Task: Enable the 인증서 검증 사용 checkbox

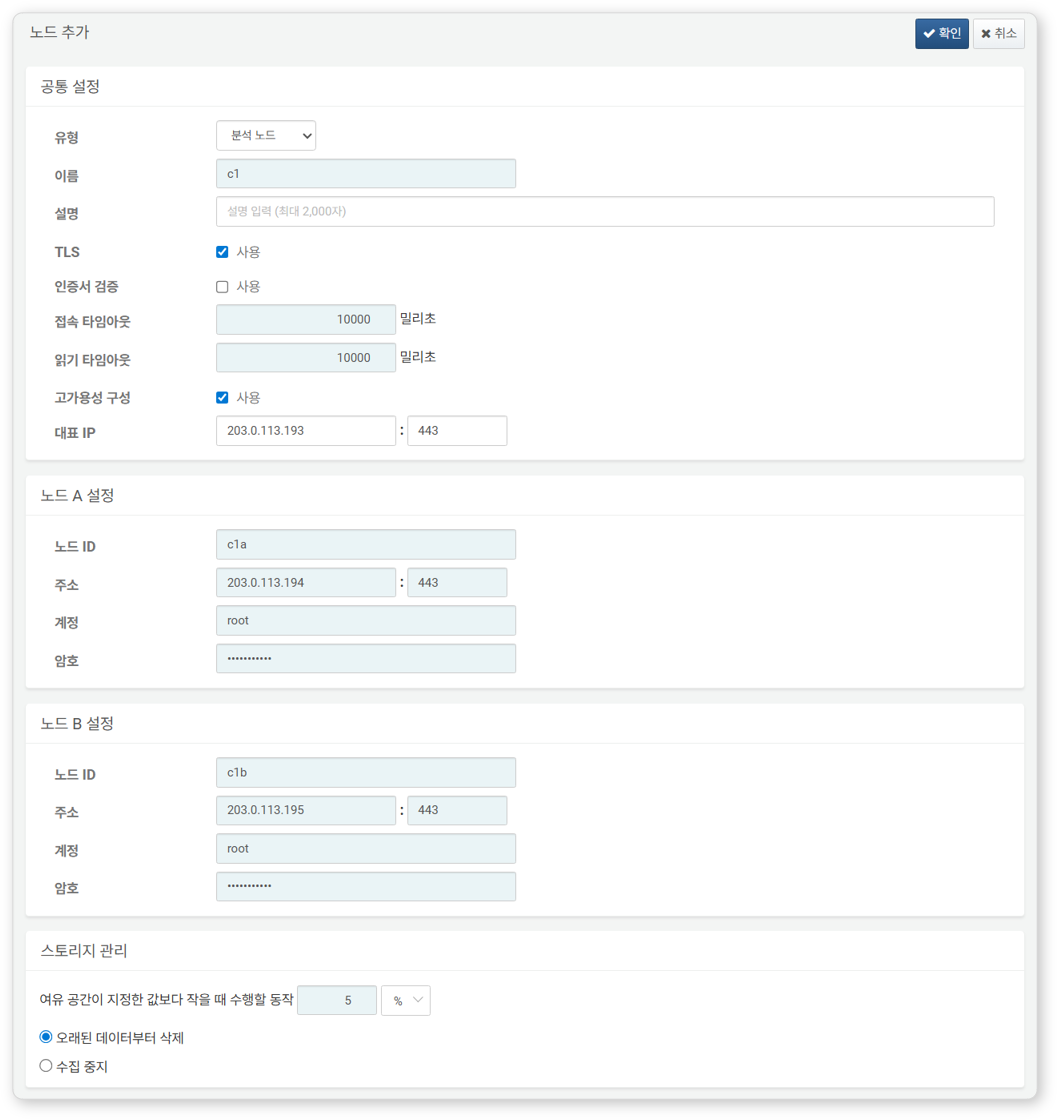Action: point(222,286)
